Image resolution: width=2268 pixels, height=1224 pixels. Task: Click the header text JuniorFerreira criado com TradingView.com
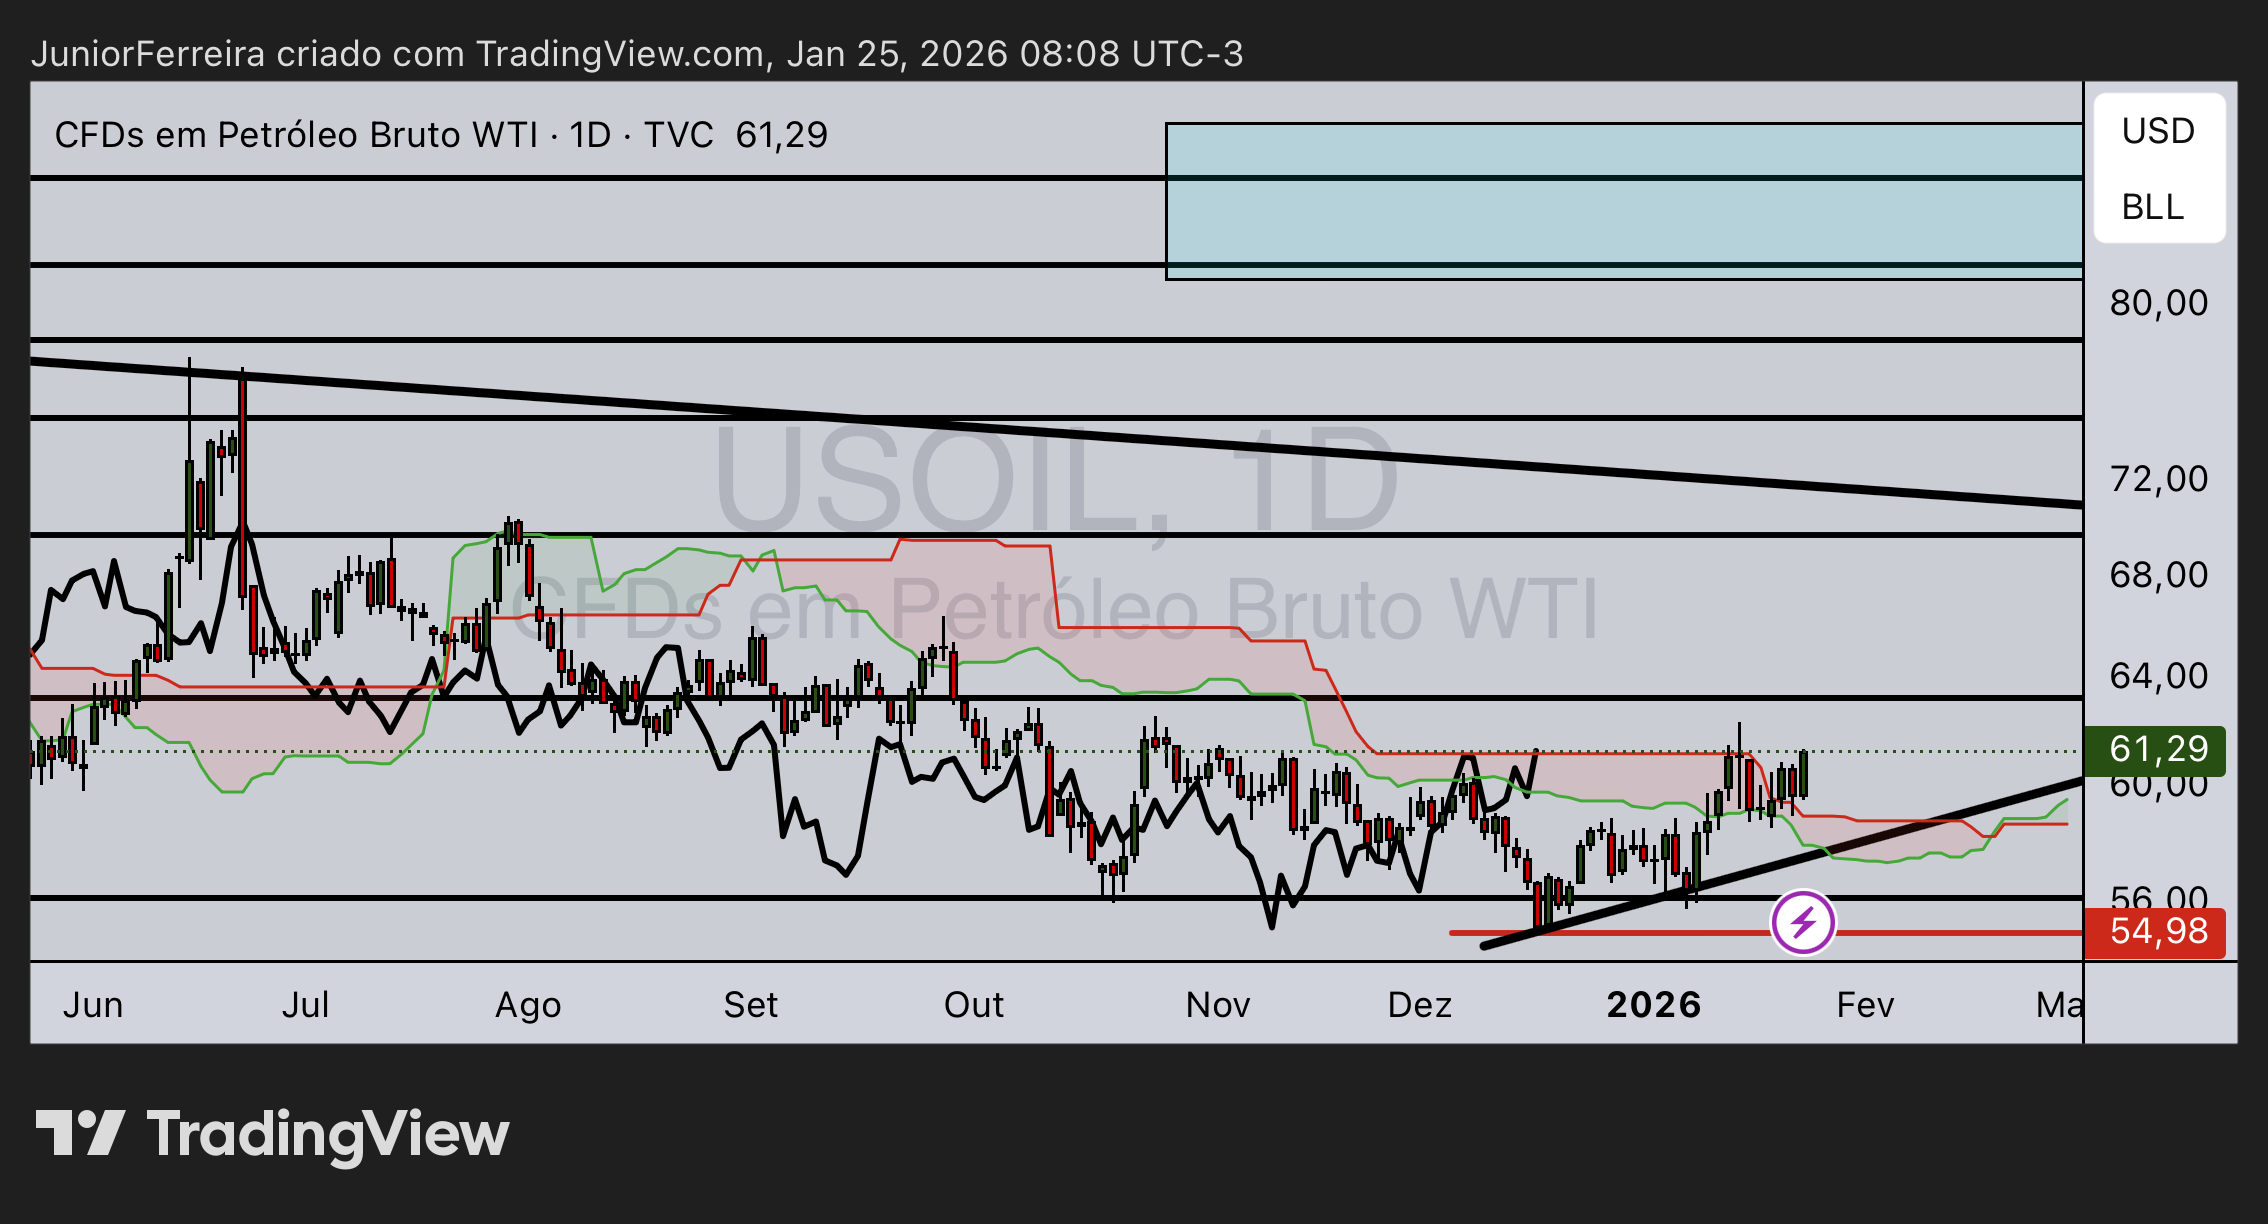pyautogui.click(x=398, y=53)
